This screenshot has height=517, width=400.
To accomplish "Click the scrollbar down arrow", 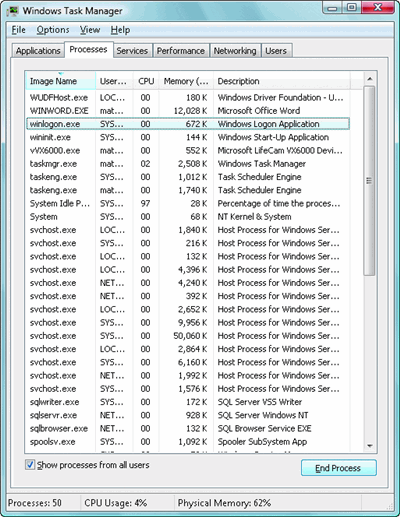I will [x=369, y=446].
